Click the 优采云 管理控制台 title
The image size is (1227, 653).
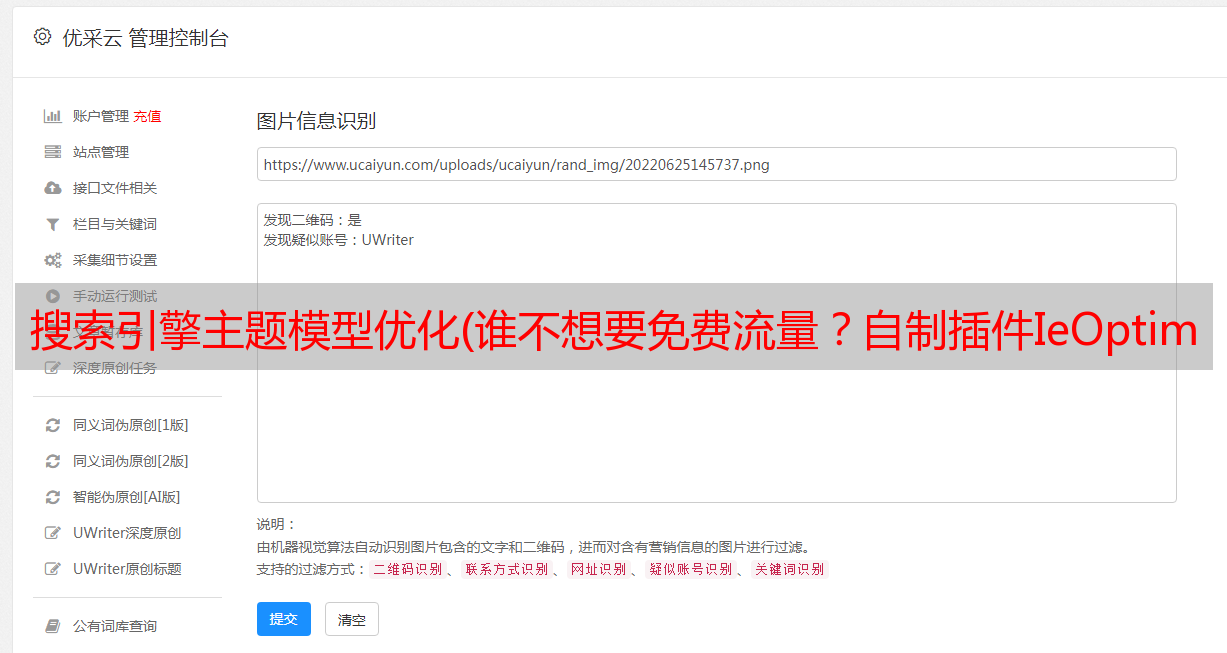145,38
